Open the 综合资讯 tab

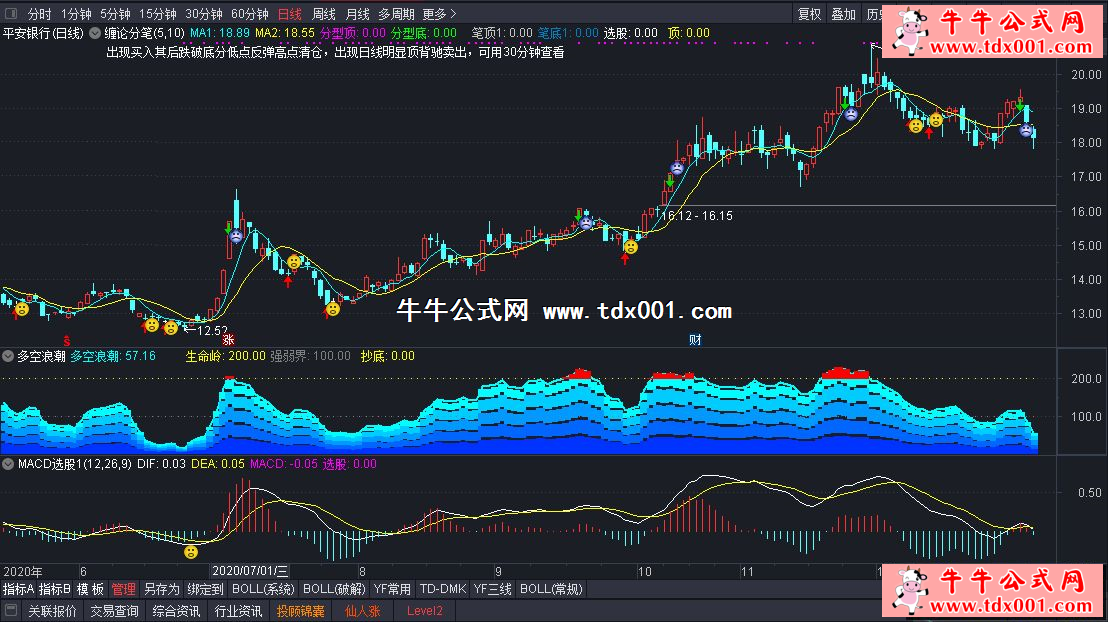click(x=177, y=611)
